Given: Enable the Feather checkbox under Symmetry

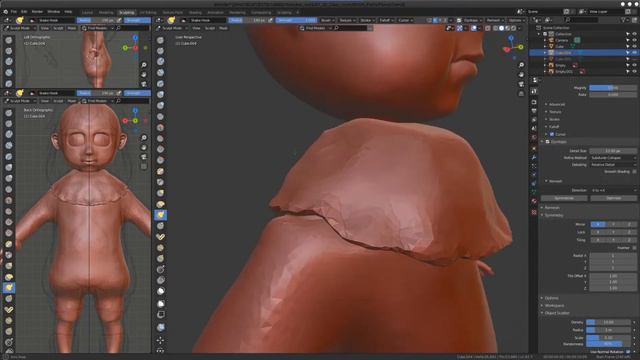Looking at the screenshot, I should pos(634,248).
